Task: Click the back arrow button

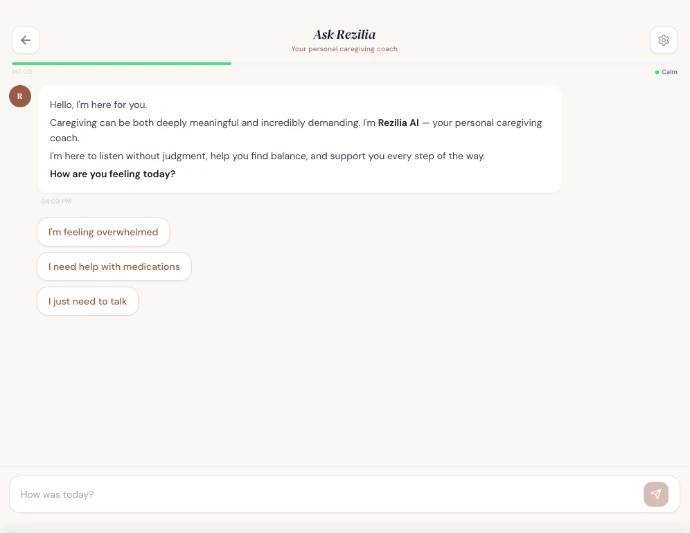Action: (x=25, y=40)
